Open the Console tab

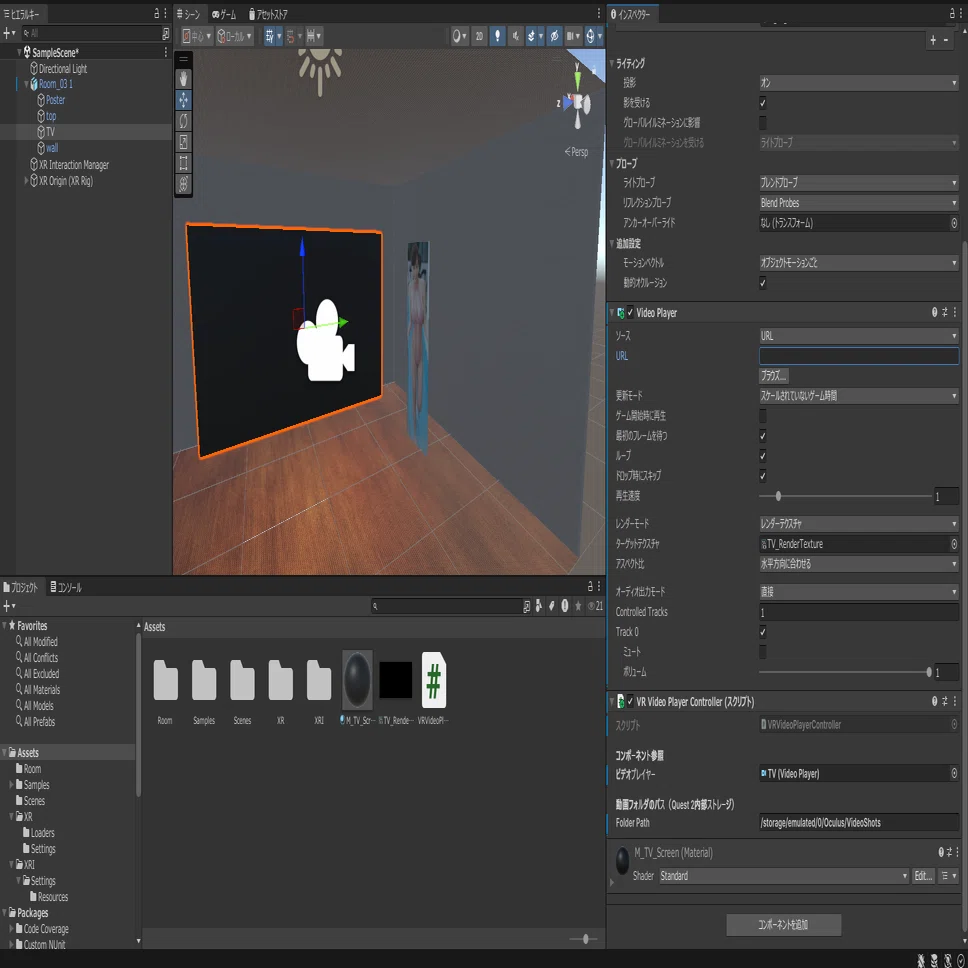65,588
